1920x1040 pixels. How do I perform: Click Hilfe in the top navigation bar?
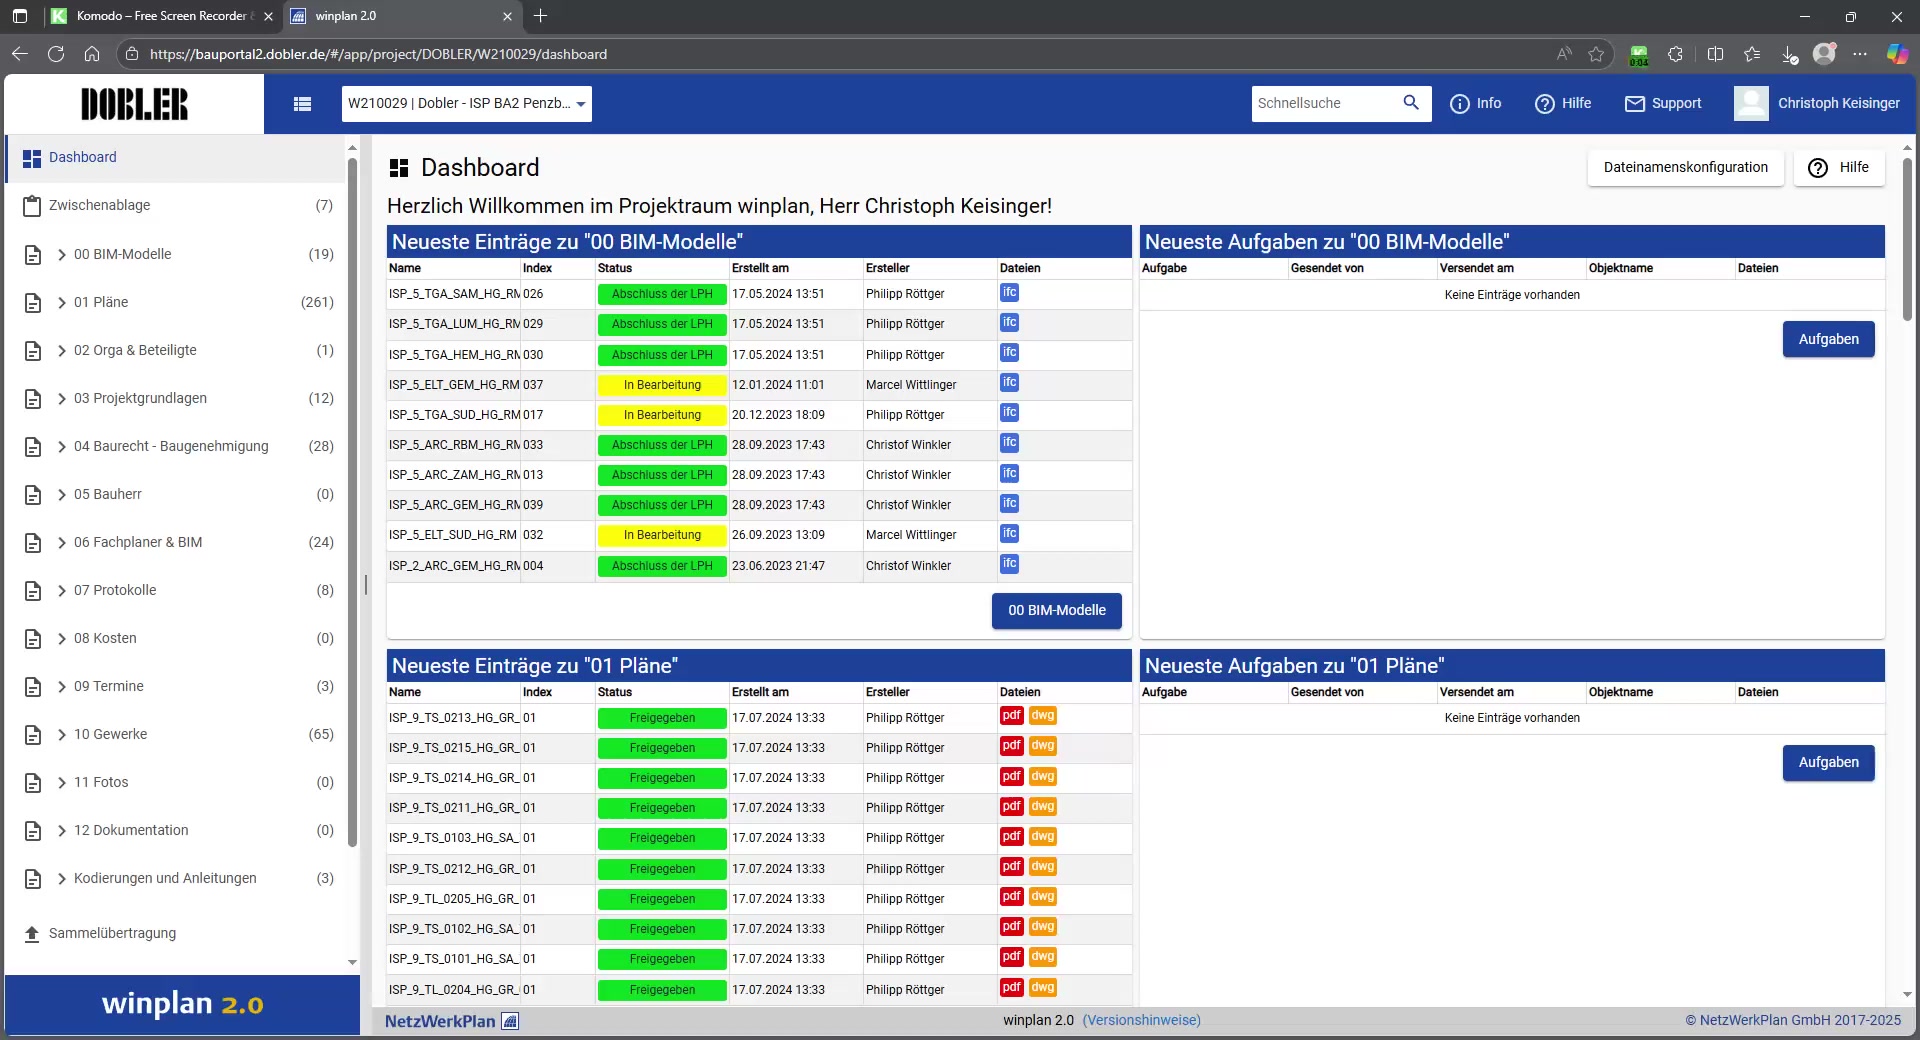(x=1563, y=104)
